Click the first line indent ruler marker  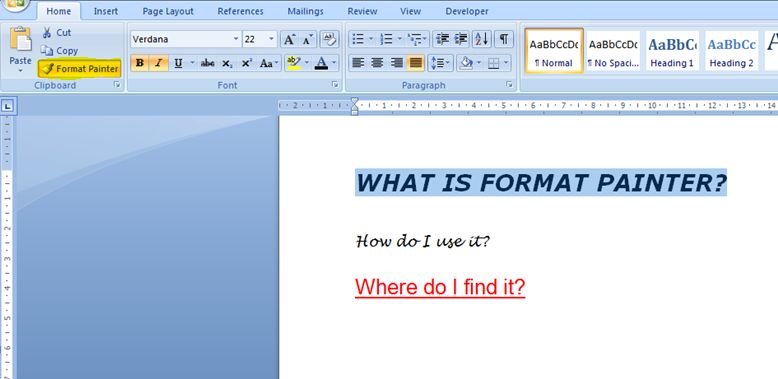354,101
